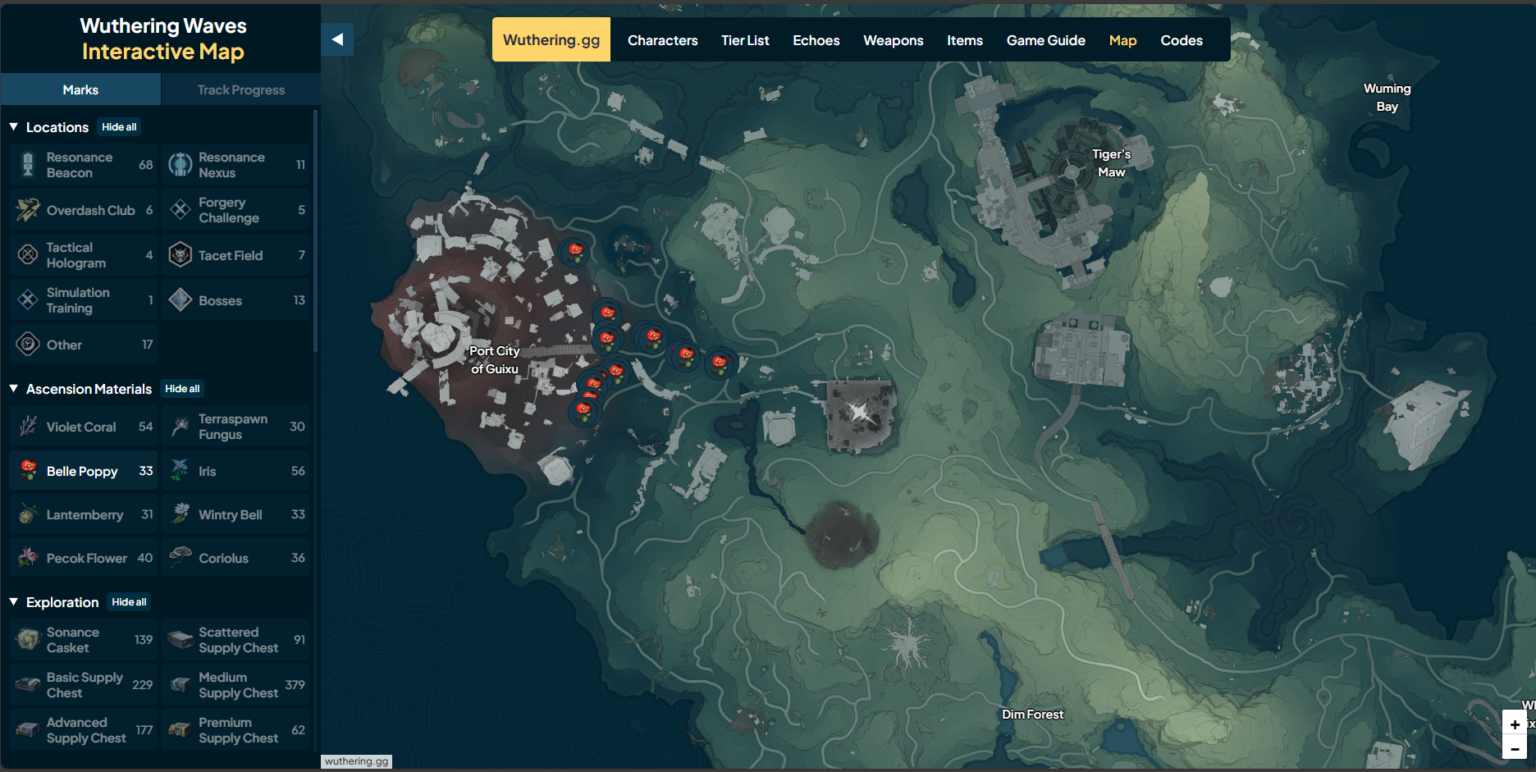Open the Wuthering.gg home link
Image resolution: width=1536 pixels, height=772 pixels.
point(551,39)
